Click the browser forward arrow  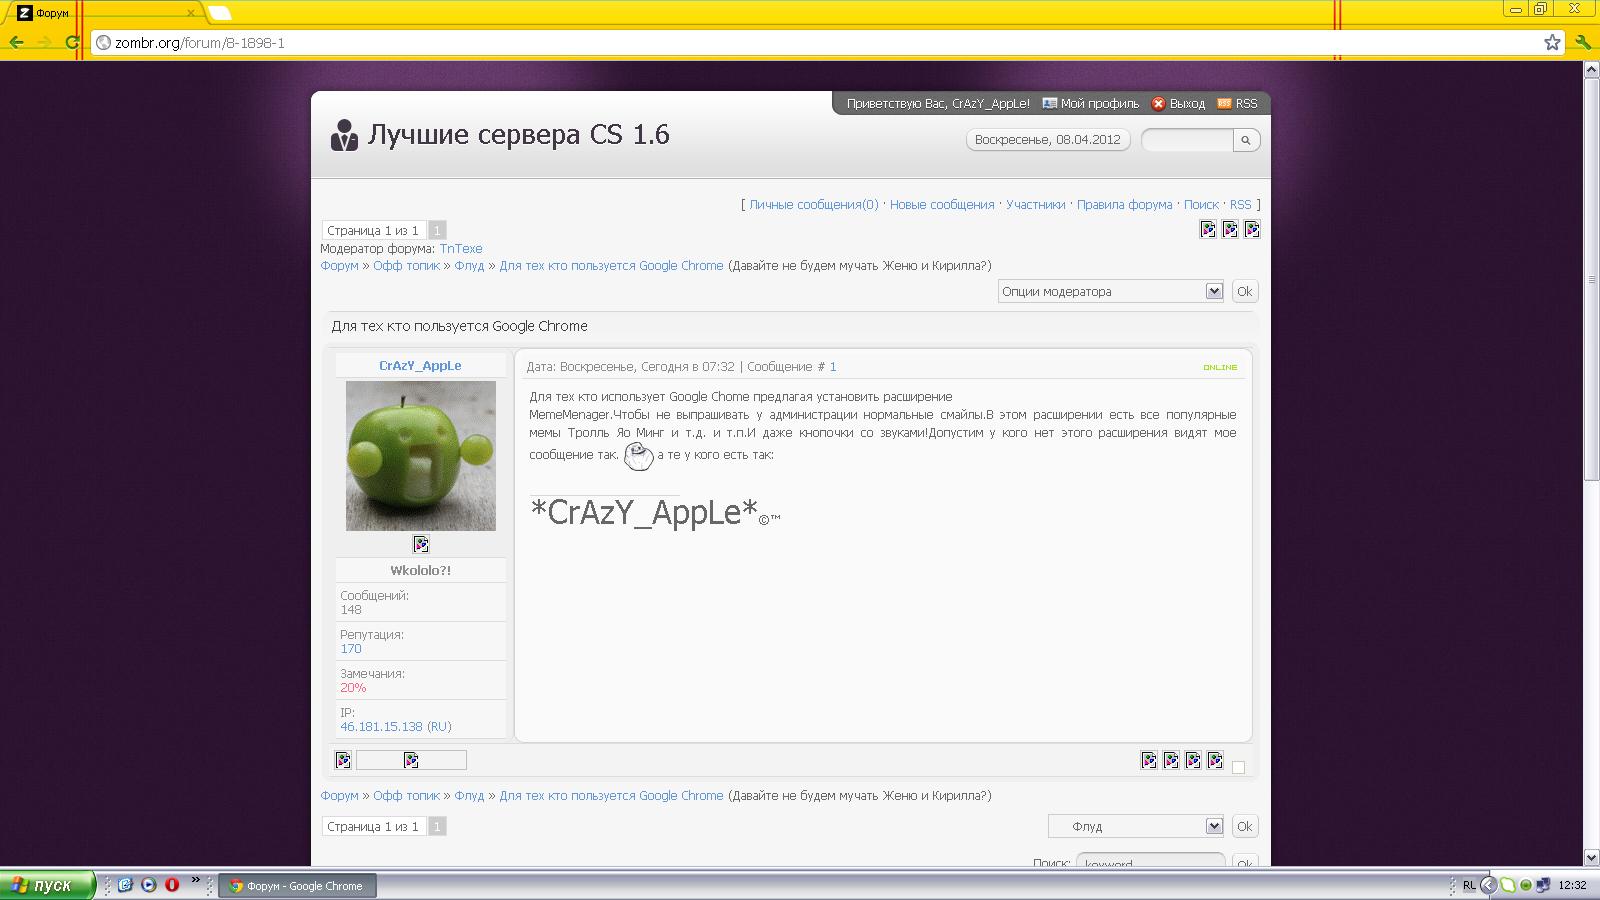point(44,42)
